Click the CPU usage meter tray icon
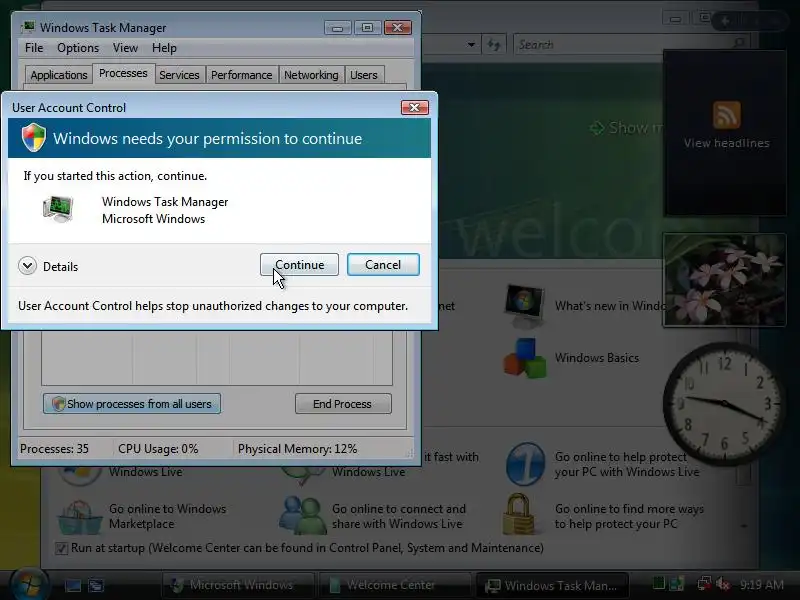Screen dimensions: 800x600 pyautogui.click(x=659, y=584)
